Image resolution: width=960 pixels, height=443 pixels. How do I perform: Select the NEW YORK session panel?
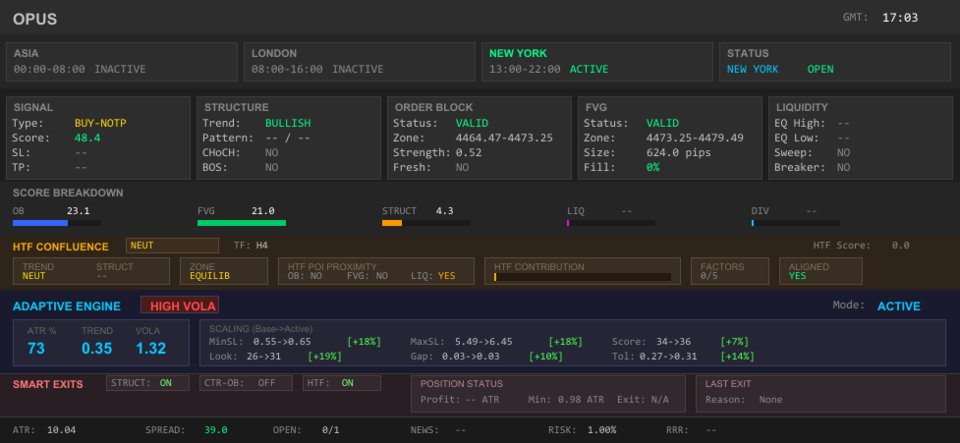(597, 62)
